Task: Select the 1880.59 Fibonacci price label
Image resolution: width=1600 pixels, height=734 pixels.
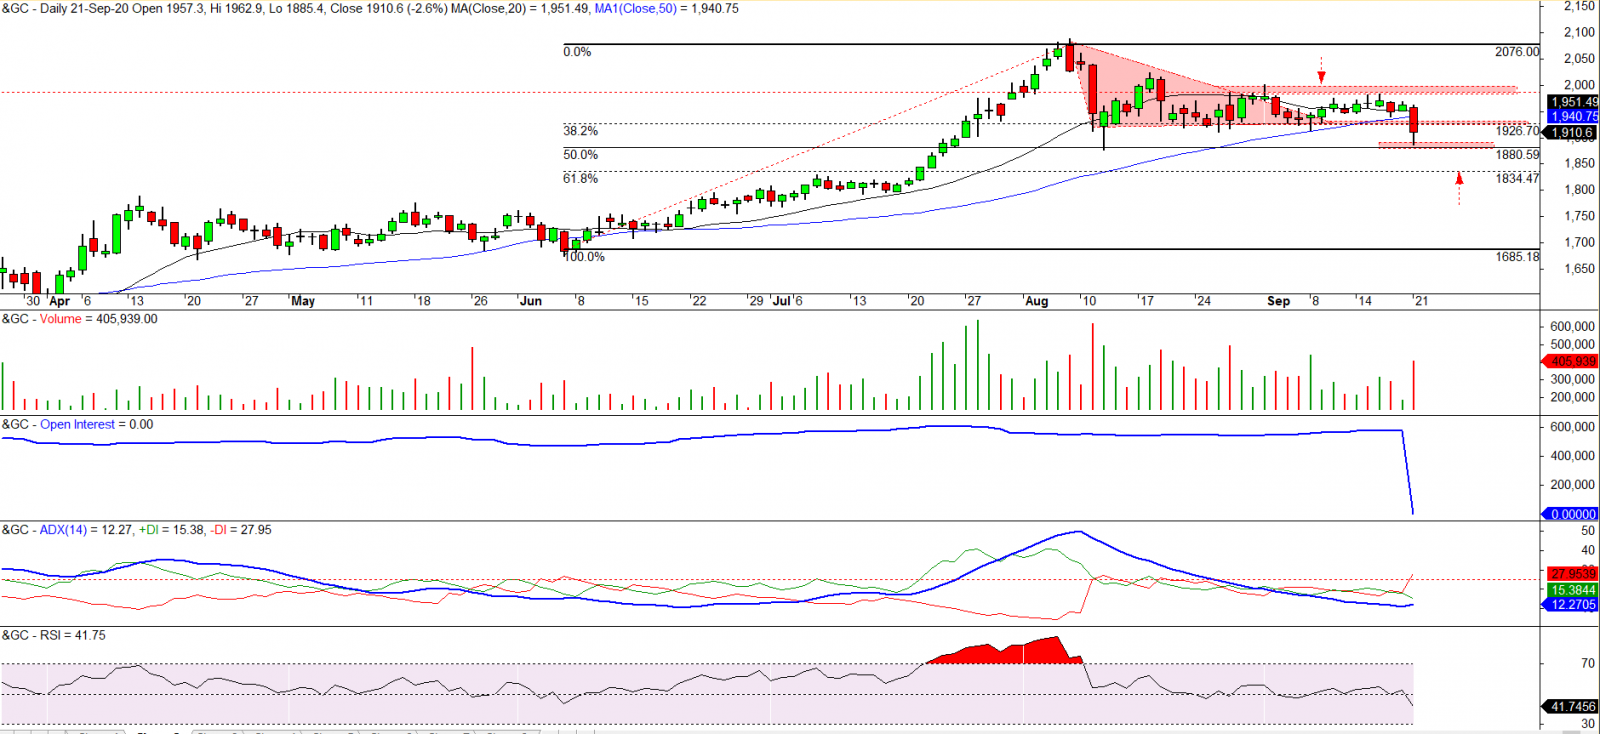Action: pyautogui.click(x=1517, y=155)
